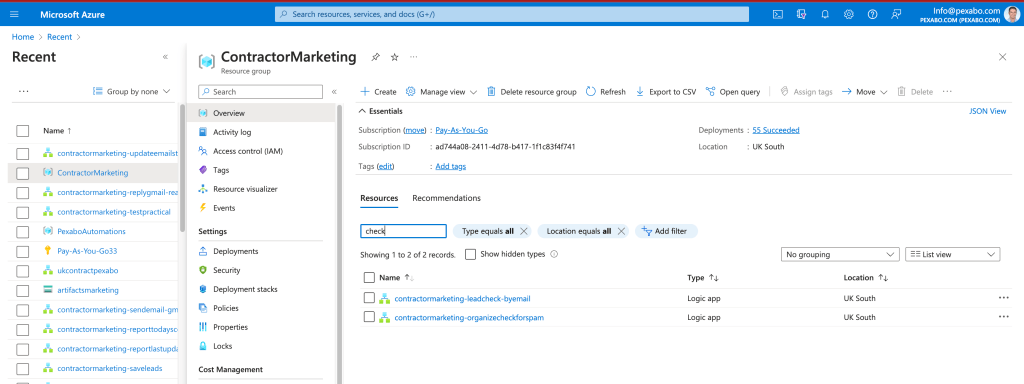Open Policies in the sidebar
1024x384 pixels.
pyautogui.click(x=225, y=308)
